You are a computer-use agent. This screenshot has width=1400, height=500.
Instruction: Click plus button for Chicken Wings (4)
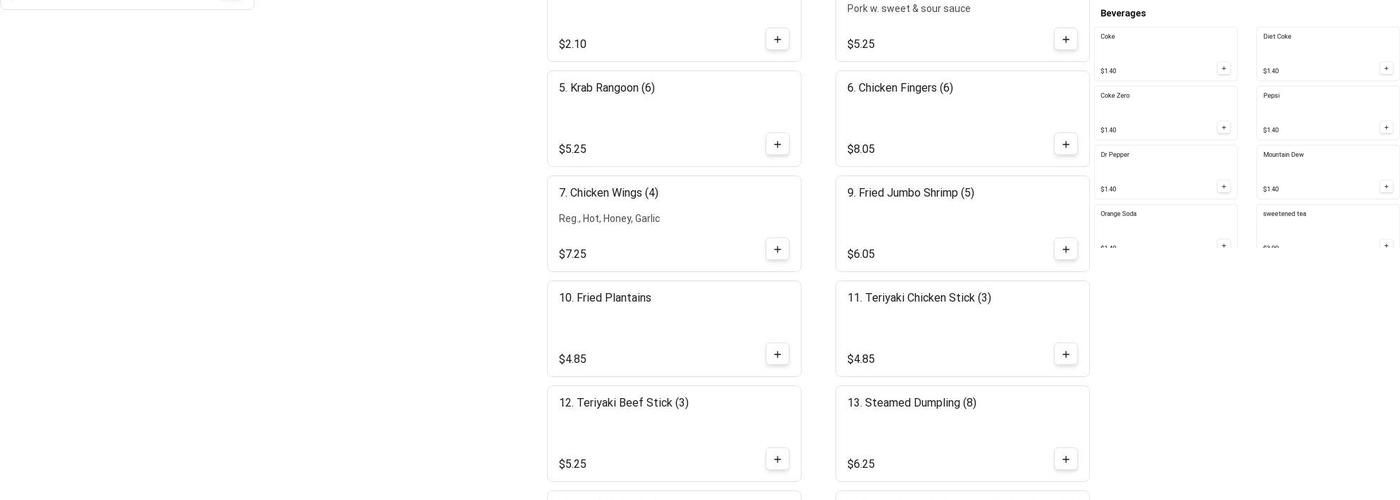coord(777,249)
